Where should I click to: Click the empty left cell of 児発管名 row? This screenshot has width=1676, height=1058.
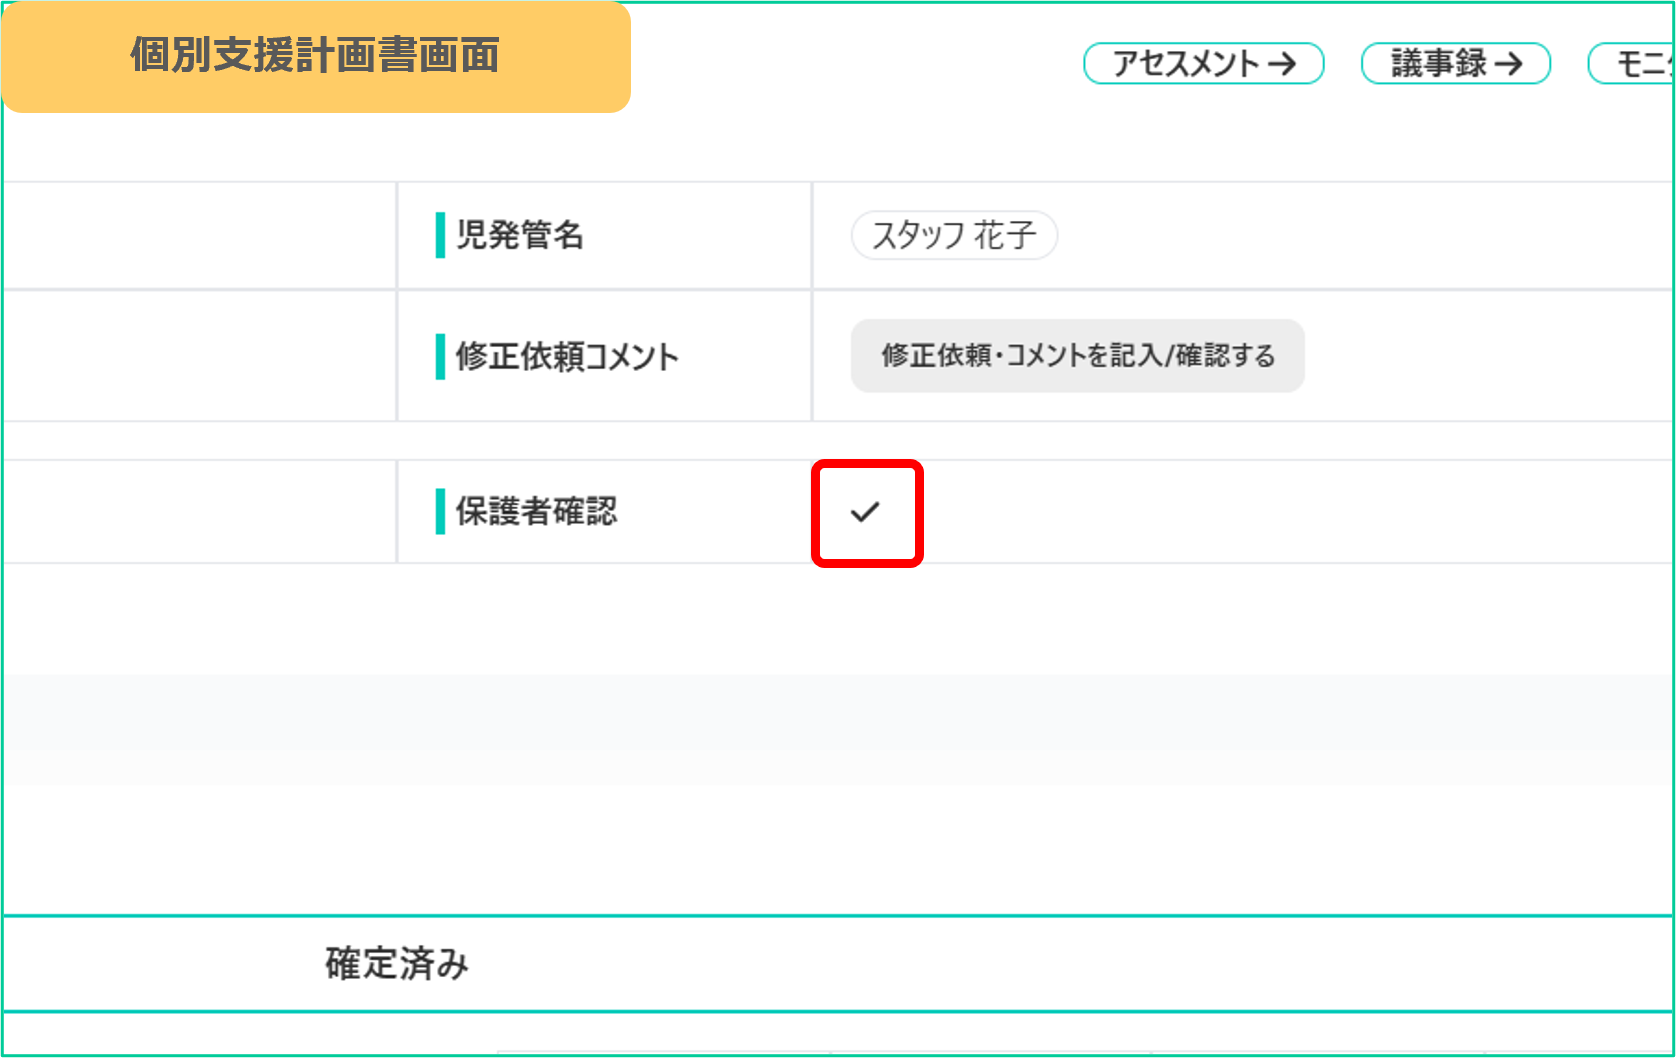pos(200,236)
